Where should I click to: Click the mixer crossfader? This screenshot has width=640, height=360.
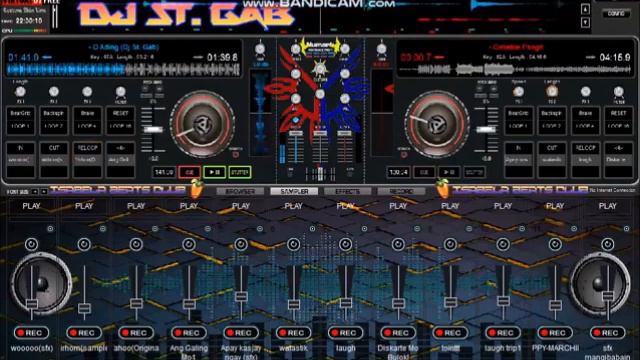pos(320,174)
